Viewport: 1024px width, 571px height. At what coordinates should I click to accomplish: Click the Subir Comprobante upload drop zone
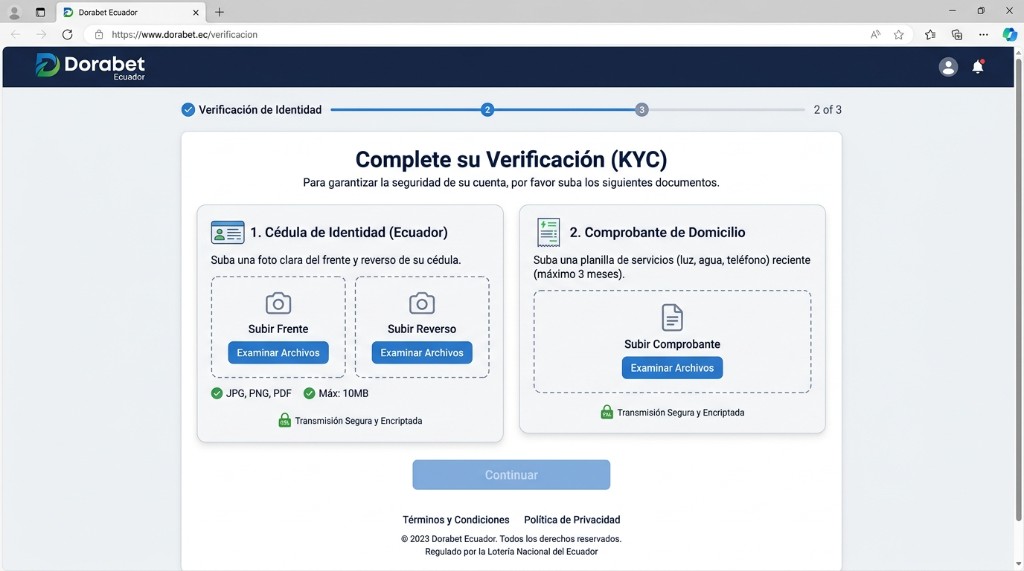coord(672,342)
